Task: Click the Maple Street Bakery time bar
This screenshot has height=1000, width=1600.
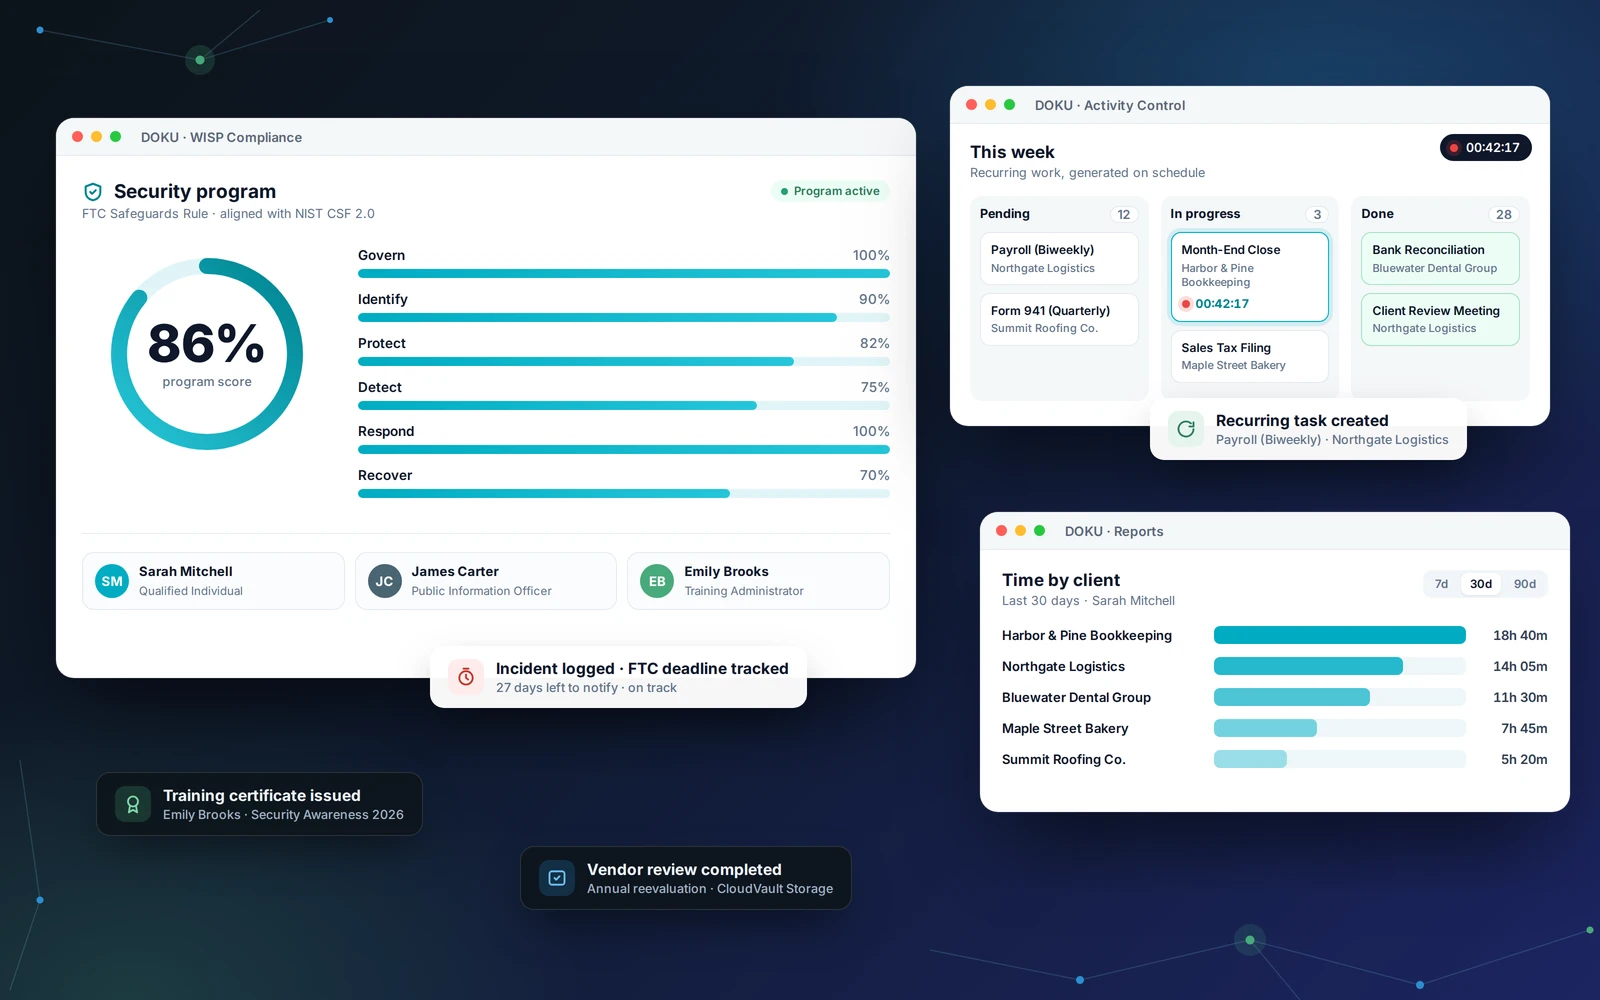Action: point(1340,728)
